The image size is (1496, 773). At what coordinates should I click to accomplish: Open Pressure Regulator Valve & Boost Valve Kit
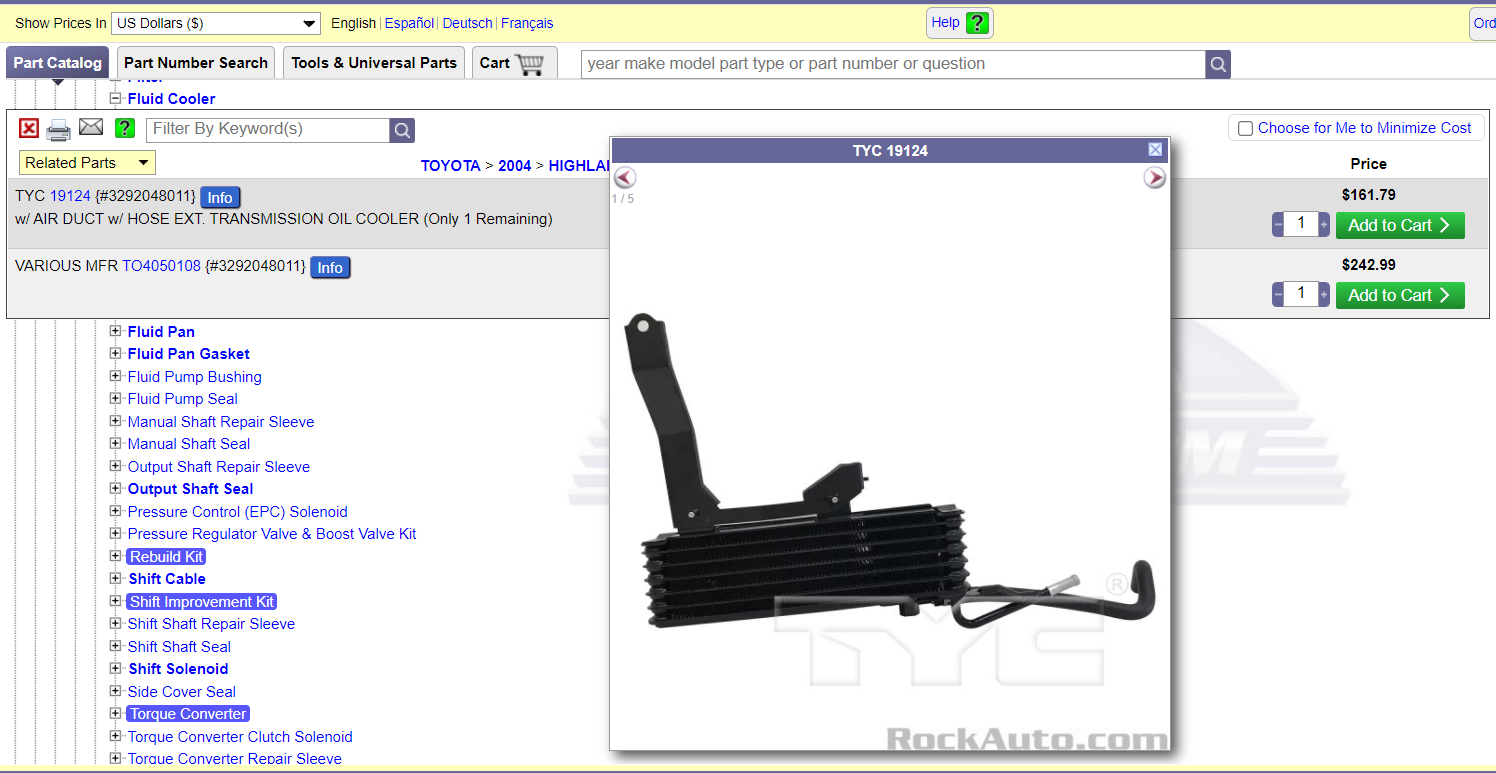click(x=272, y=534)
